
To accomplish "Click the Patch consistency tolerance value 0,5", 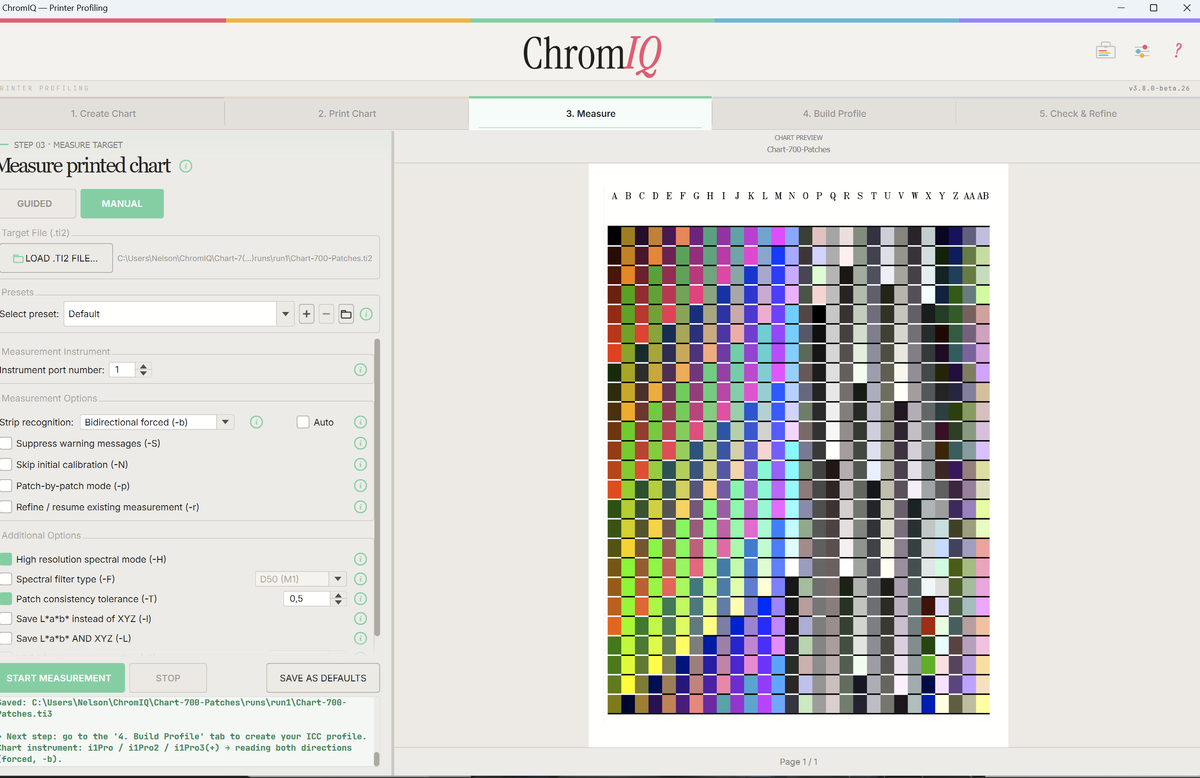I will click(307, 599).
